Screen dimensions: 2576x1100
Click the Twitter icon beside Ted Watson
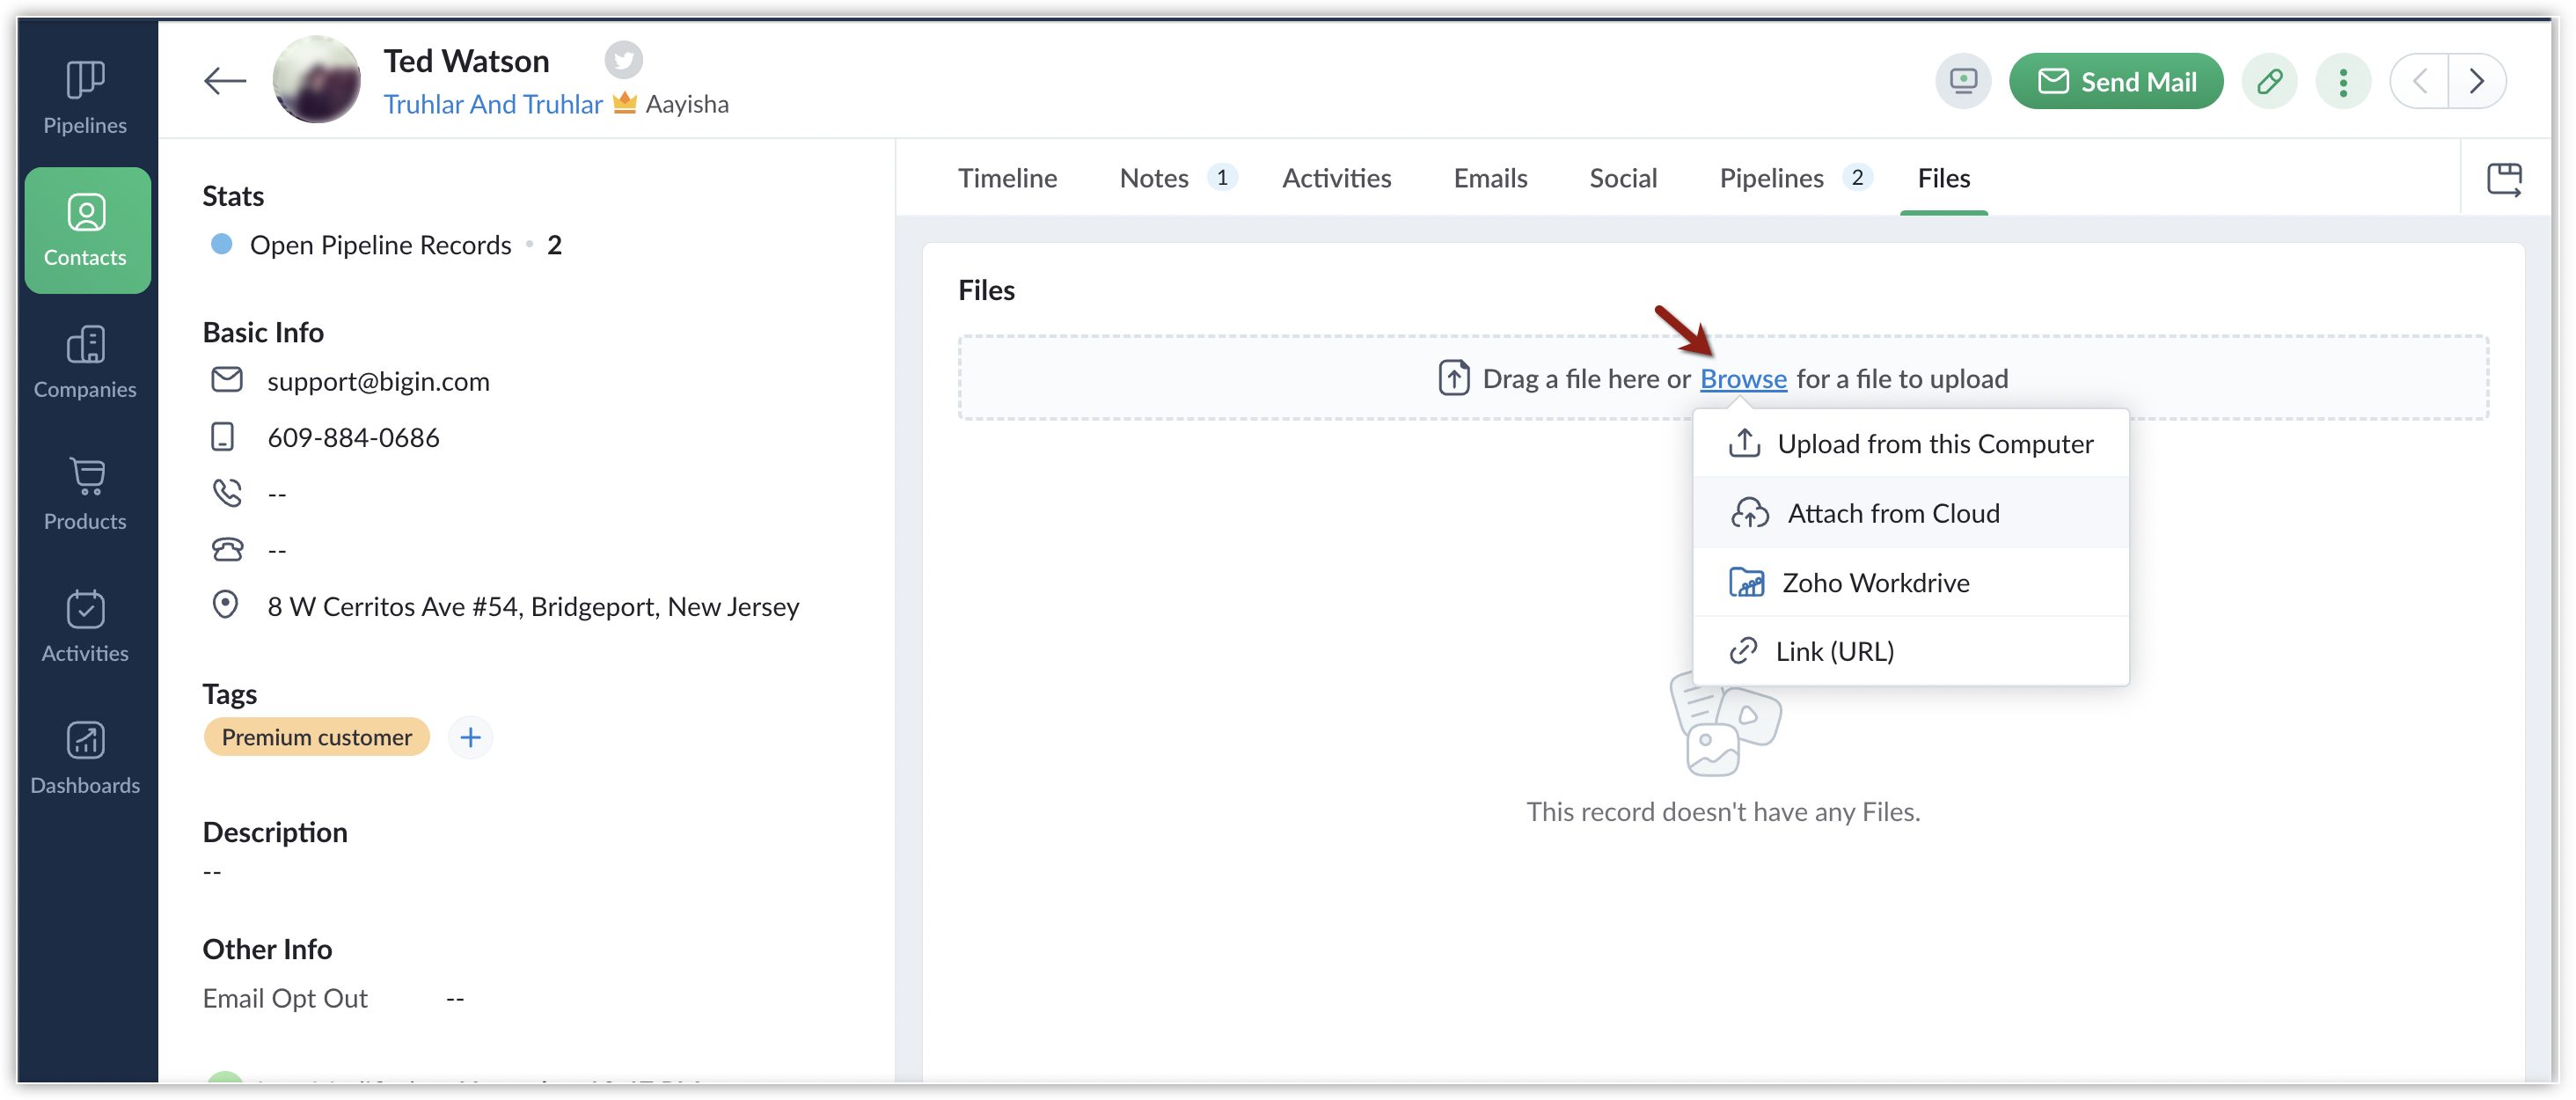click(623, 60)
